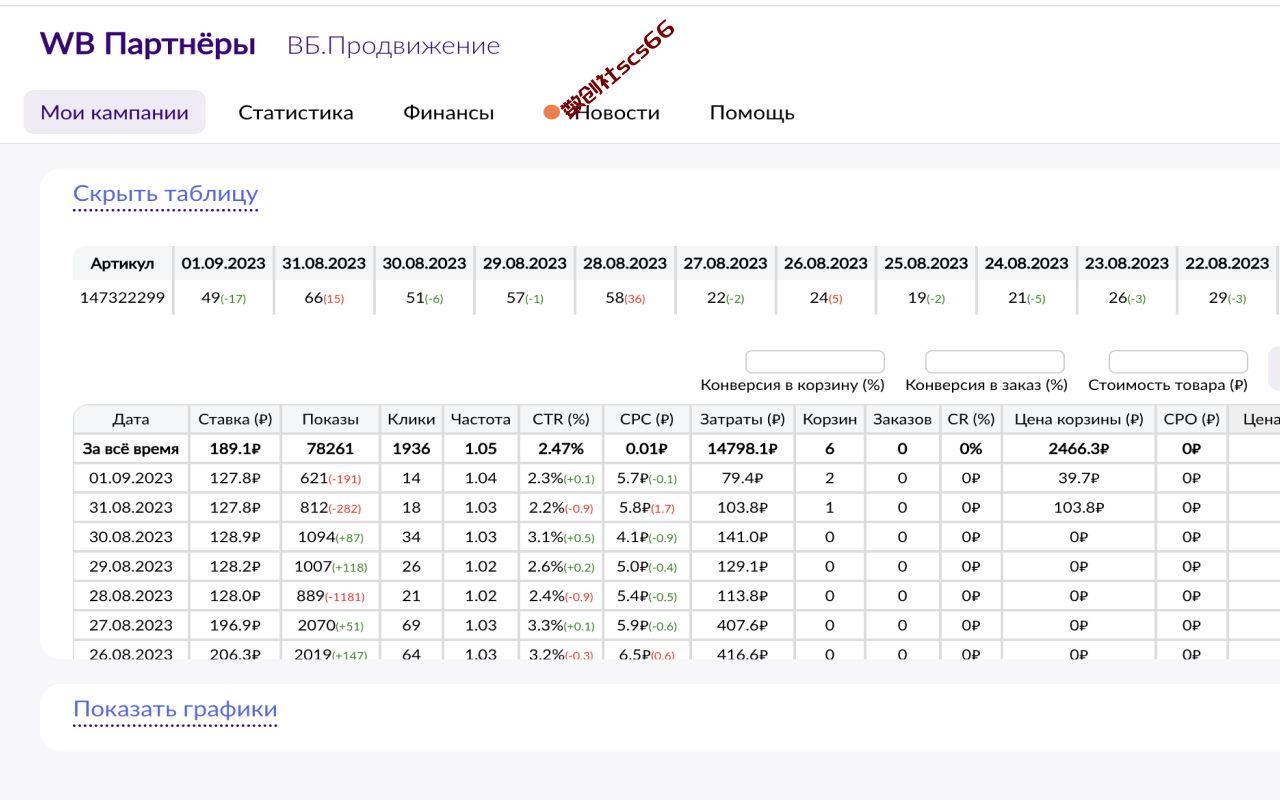Click spend 141.0₽ cell

pos(742,537)
